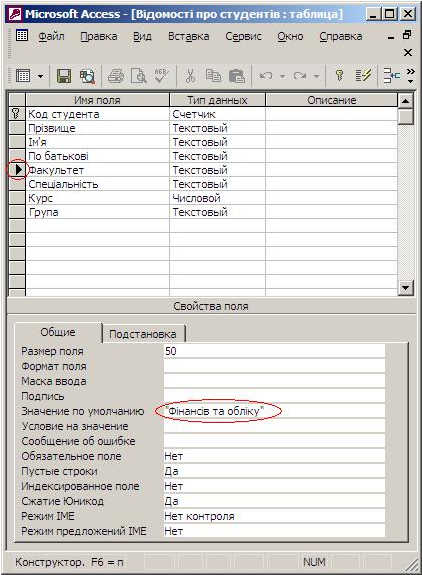Click the File Search icon in toolbar
Viewport: 422px width, 575px height.
(87, 76)
